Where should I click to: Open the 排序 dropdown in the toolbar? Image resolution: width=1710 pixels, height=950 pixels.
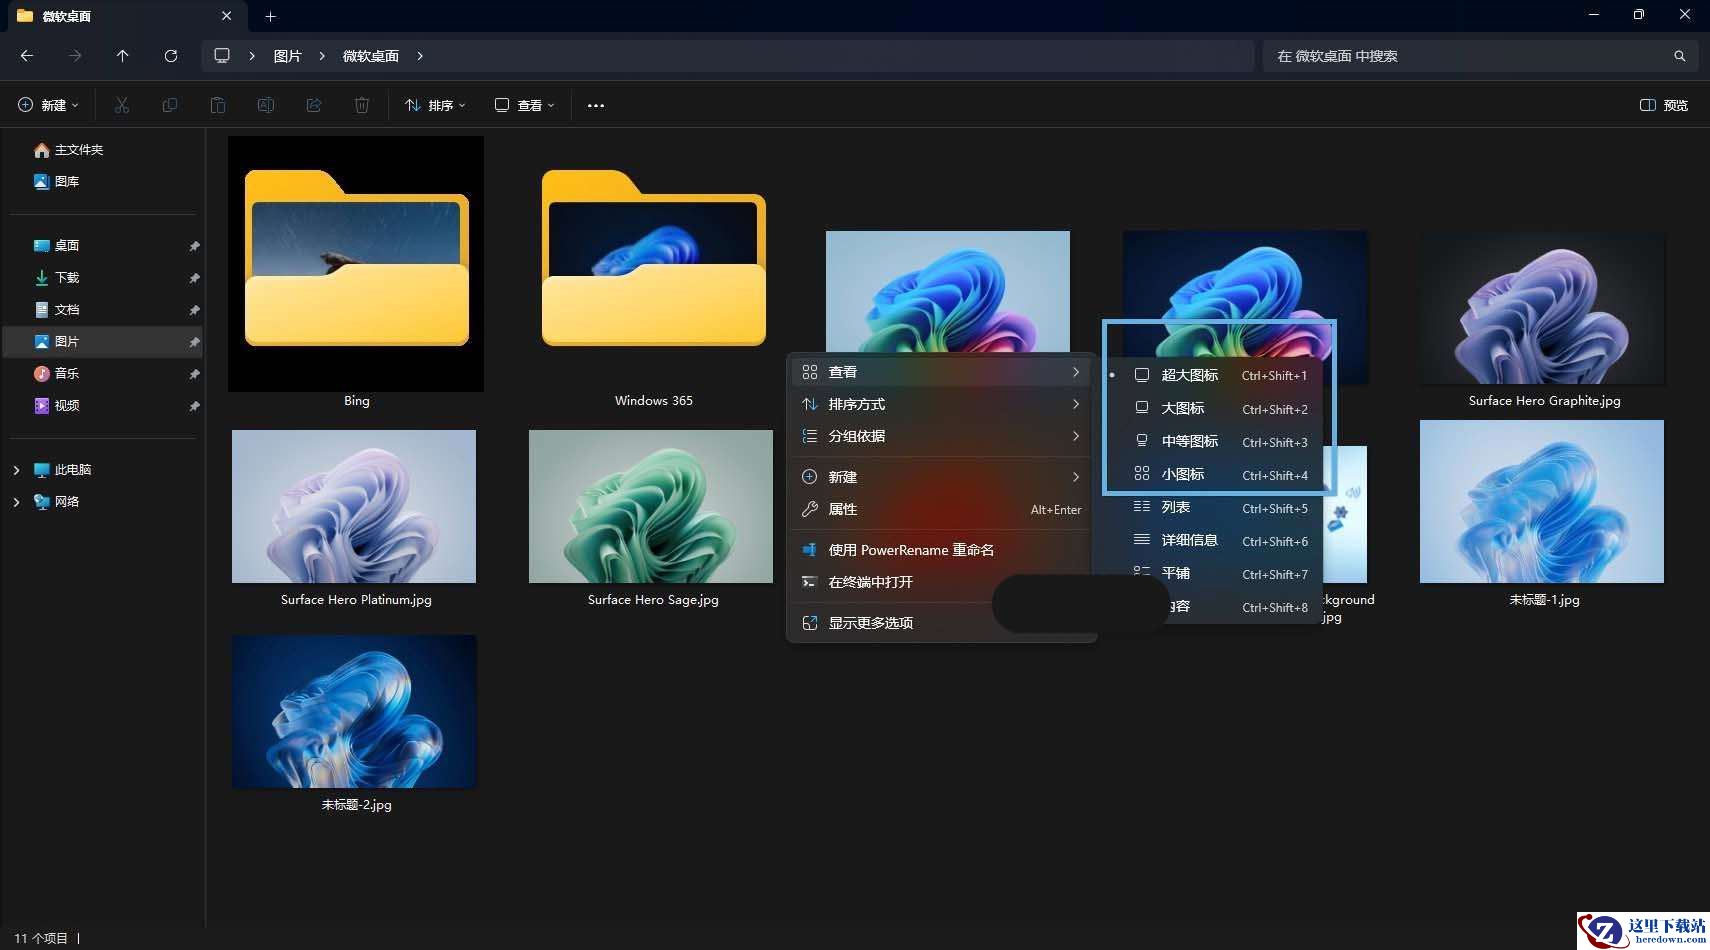(435, 105)
